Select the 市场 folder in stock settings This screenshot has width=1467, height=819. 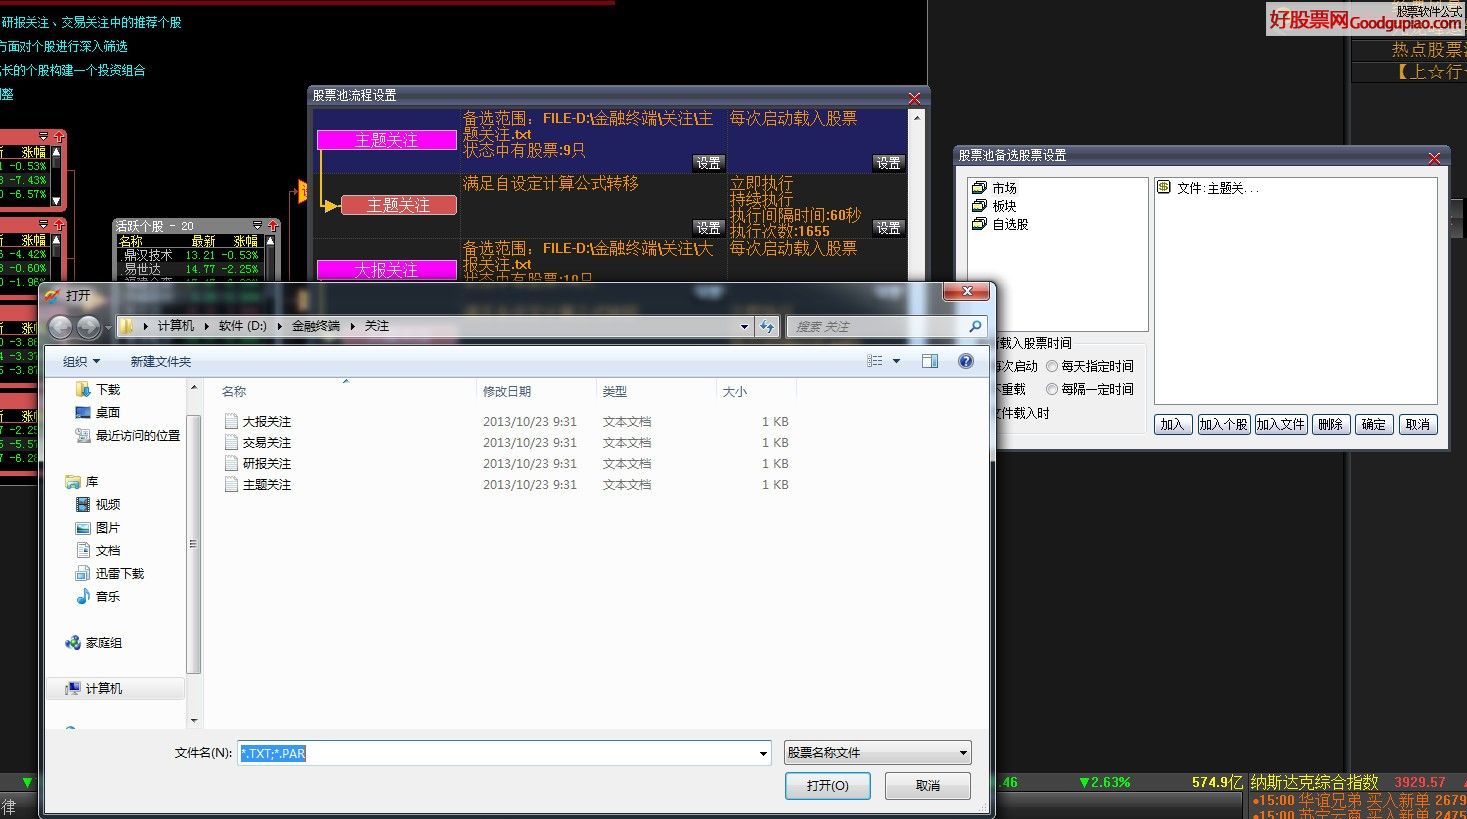994,188
